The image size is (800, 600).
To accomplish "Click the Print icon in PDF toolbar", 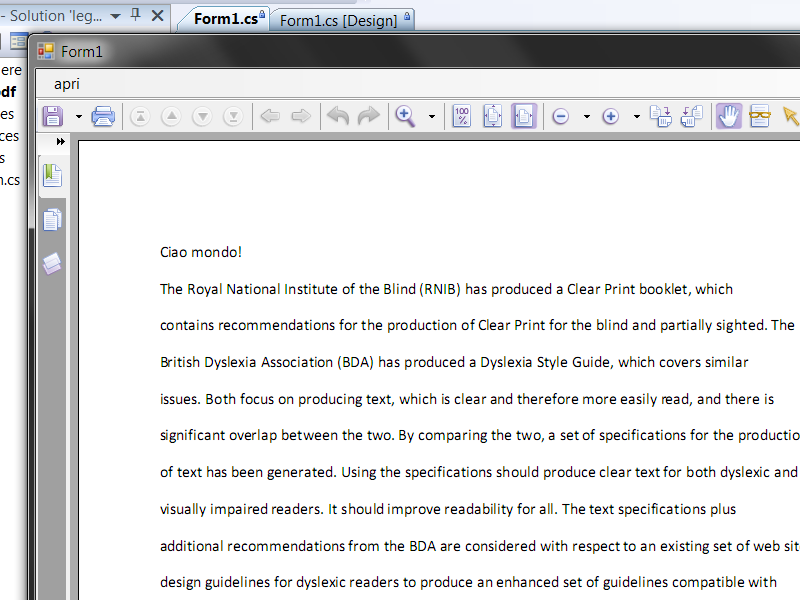I will click(103, 116).
